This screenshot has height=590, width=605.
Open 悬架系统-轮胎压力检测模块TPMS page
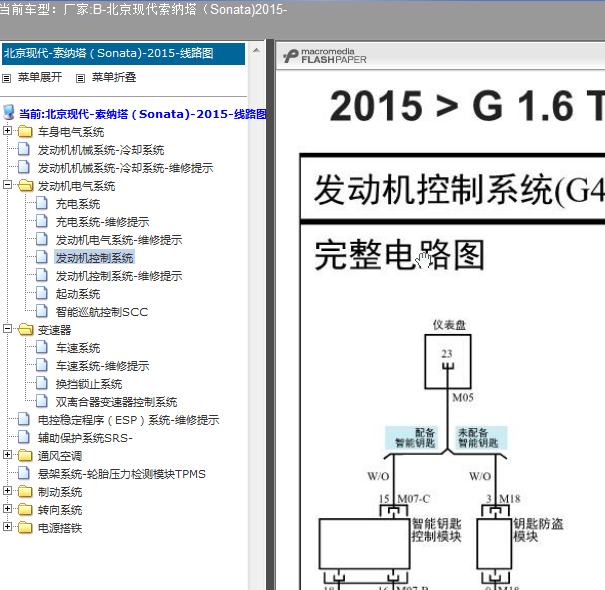[x=122, y=474]
